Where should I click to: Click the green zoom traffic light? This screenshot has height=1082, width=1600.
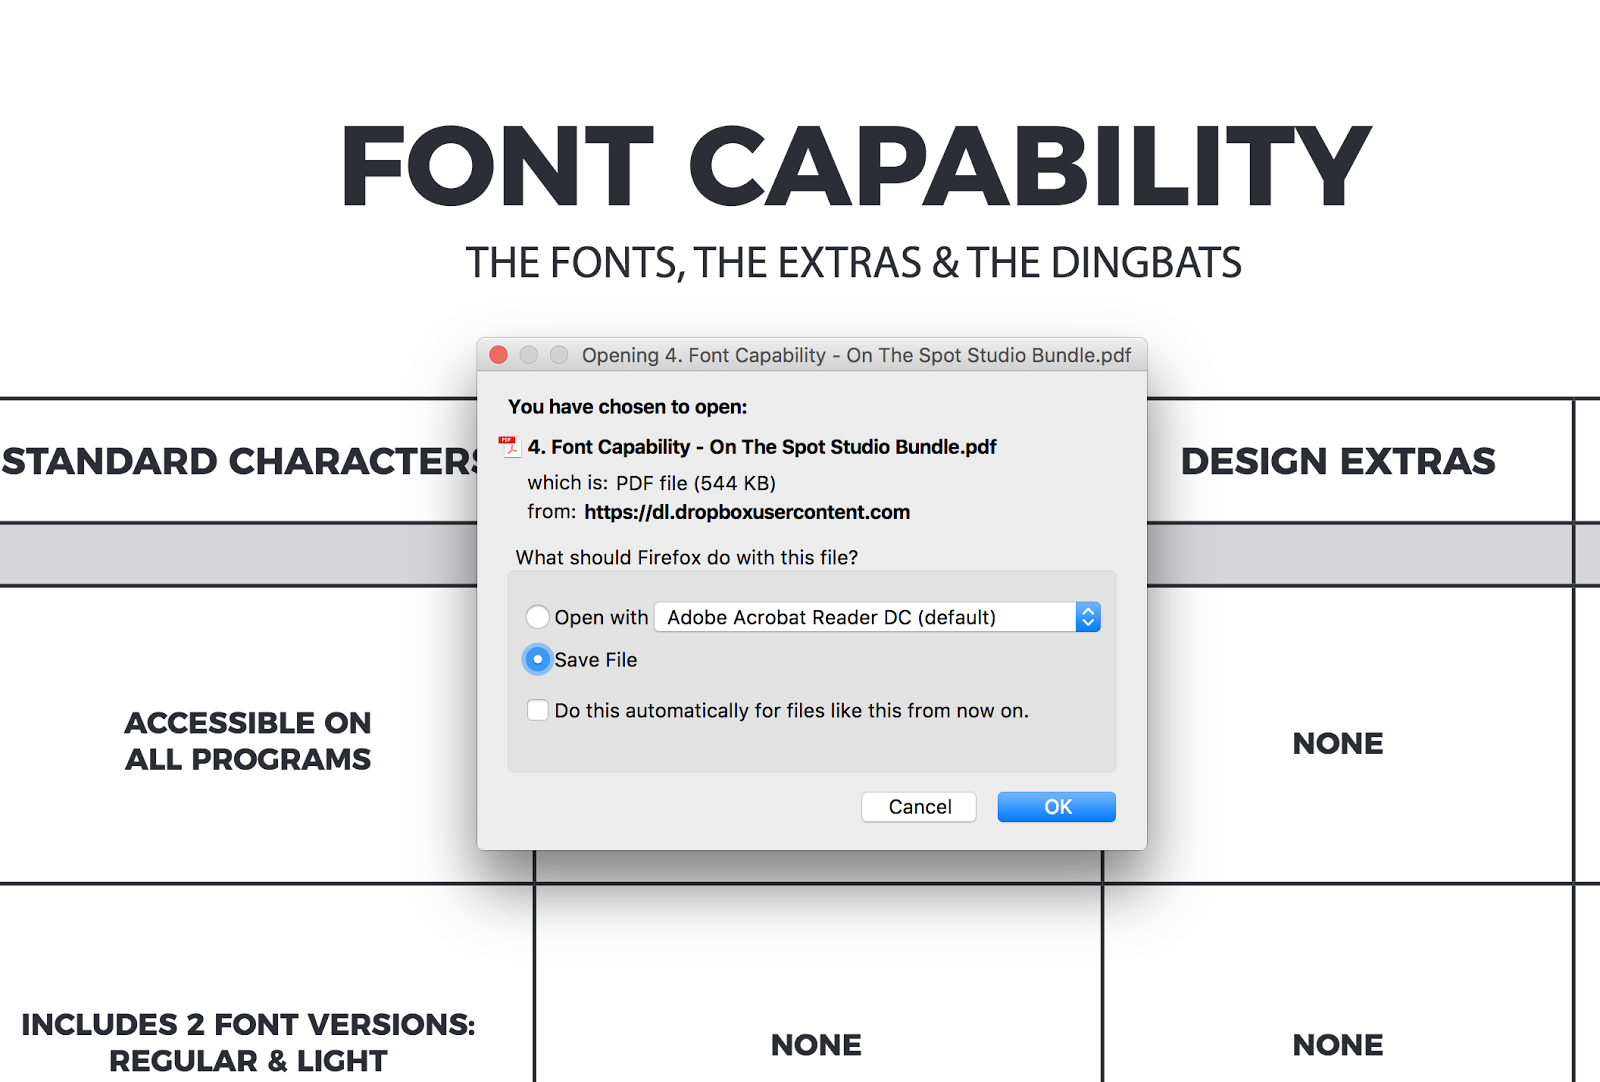coord(558,355)
